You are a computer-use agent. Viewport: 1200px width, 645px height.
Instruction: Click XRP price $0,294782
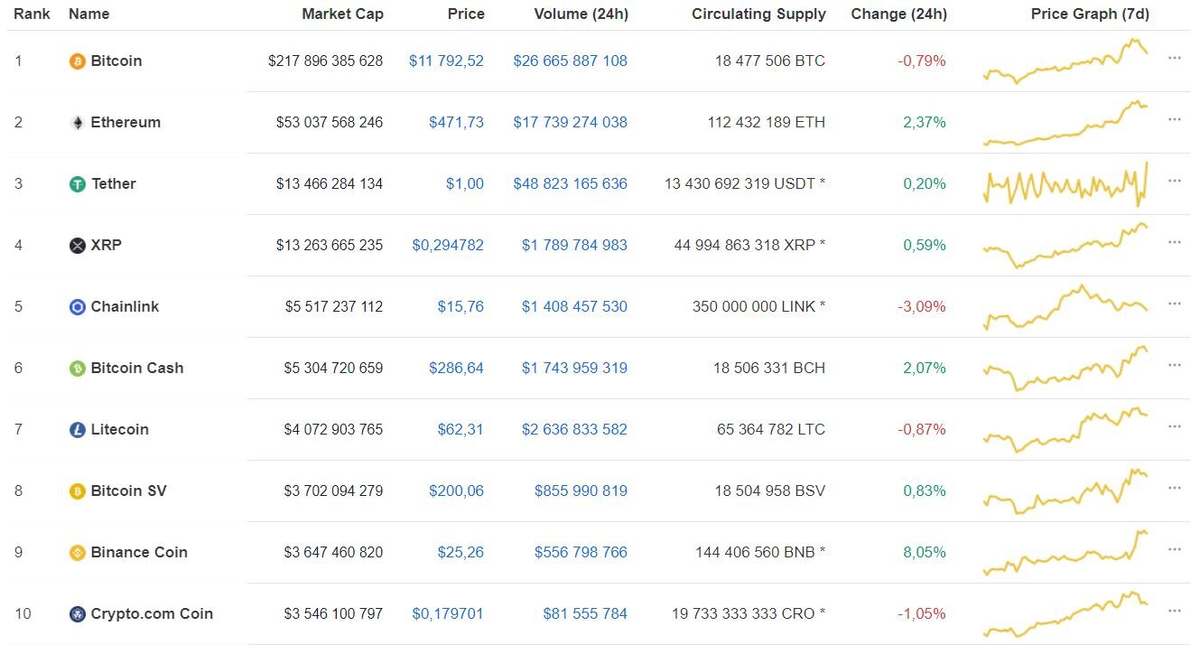point(448,245)
